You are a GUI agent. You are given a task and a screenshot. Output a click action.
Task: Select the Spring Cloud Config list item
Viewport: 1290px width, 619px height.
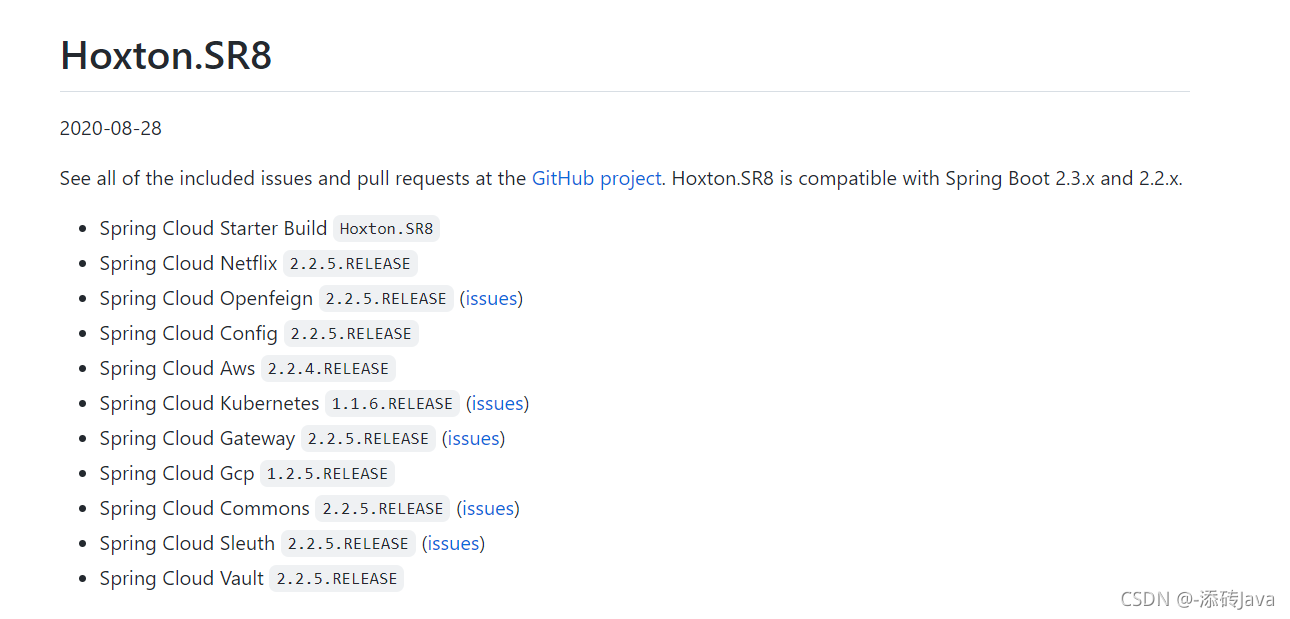(188, 333)
